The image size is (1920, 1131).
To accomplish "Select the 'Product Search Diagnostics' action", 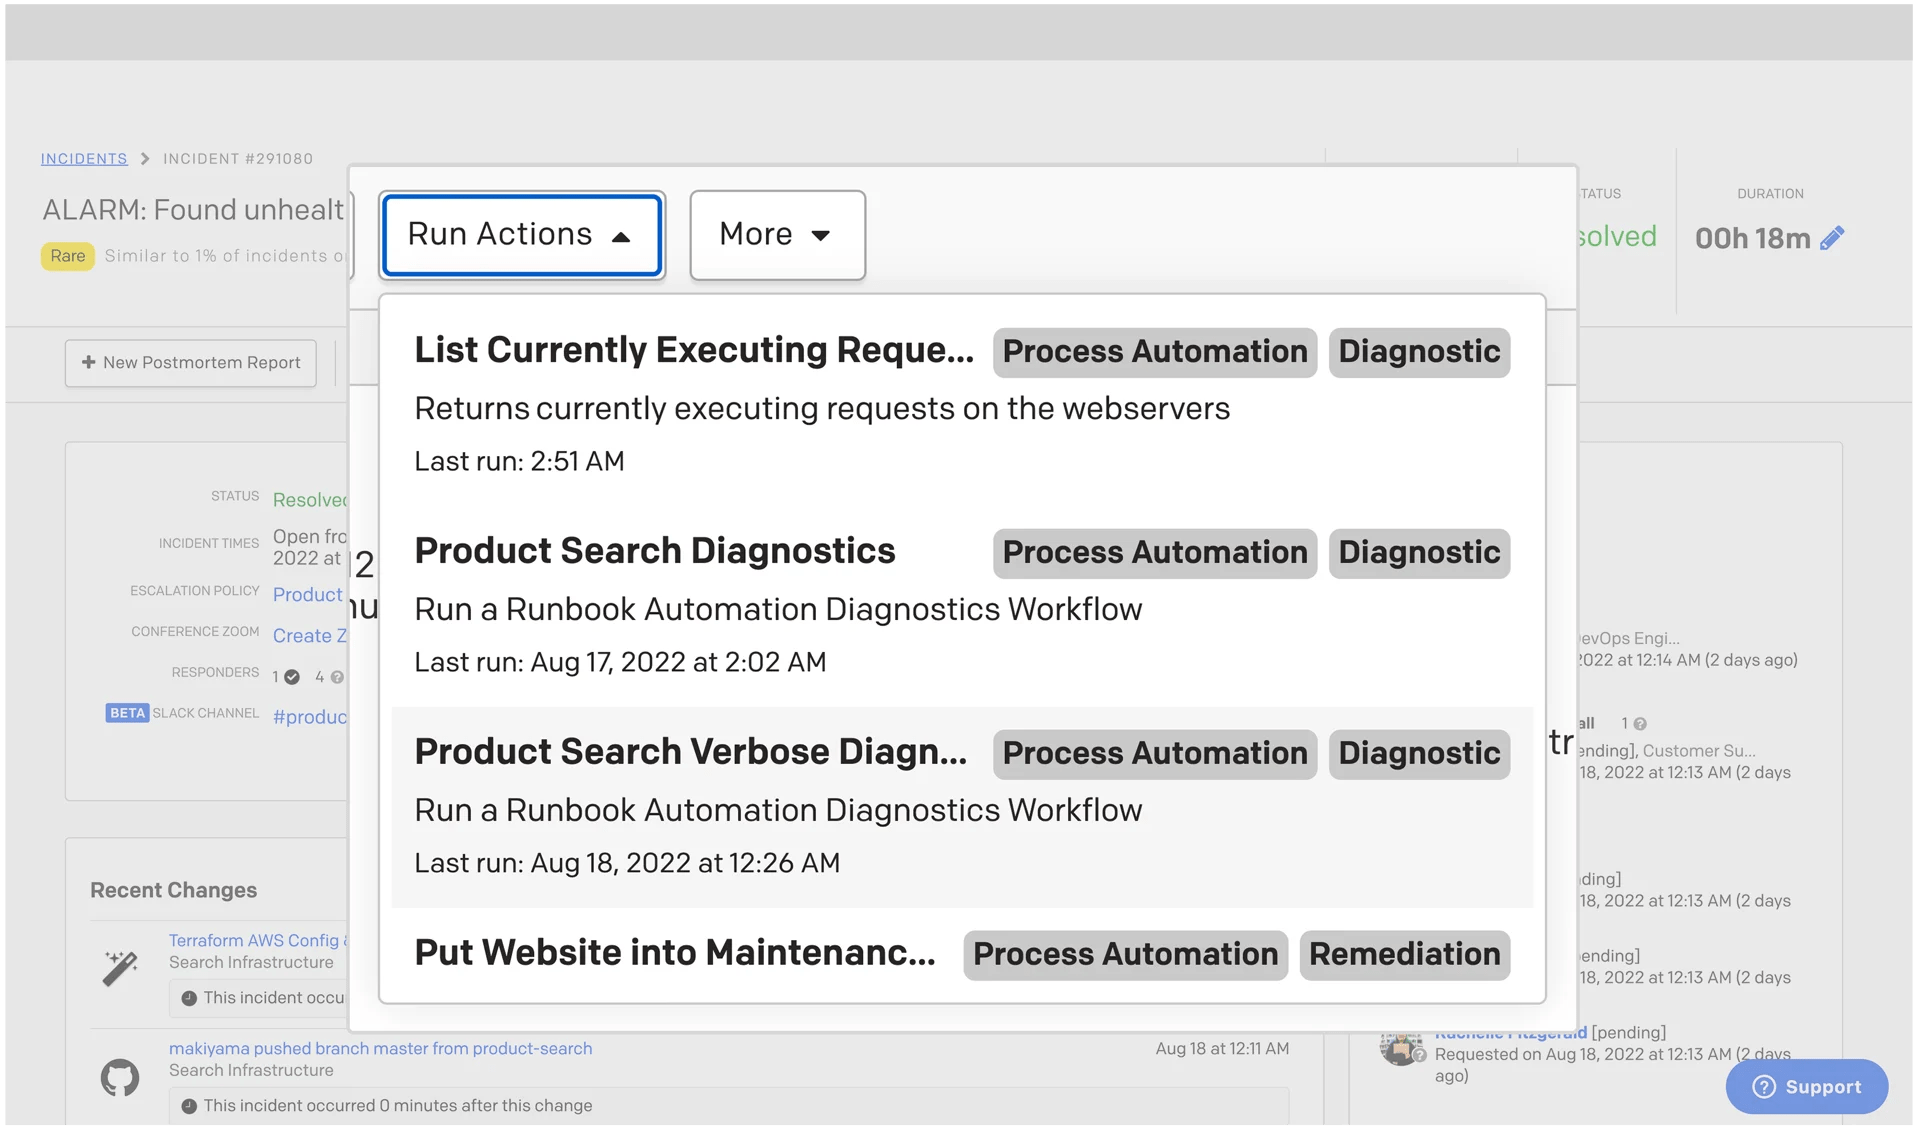I will coord(655,551).
